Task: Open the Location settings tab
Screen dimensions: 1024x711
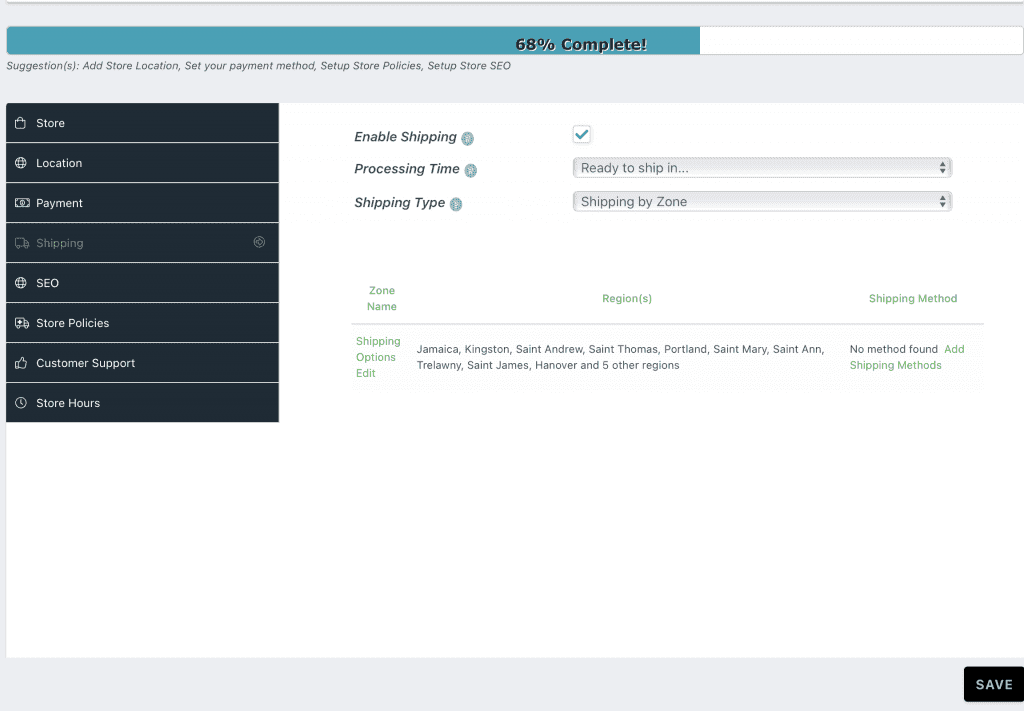Action: (x=142, y=163)
